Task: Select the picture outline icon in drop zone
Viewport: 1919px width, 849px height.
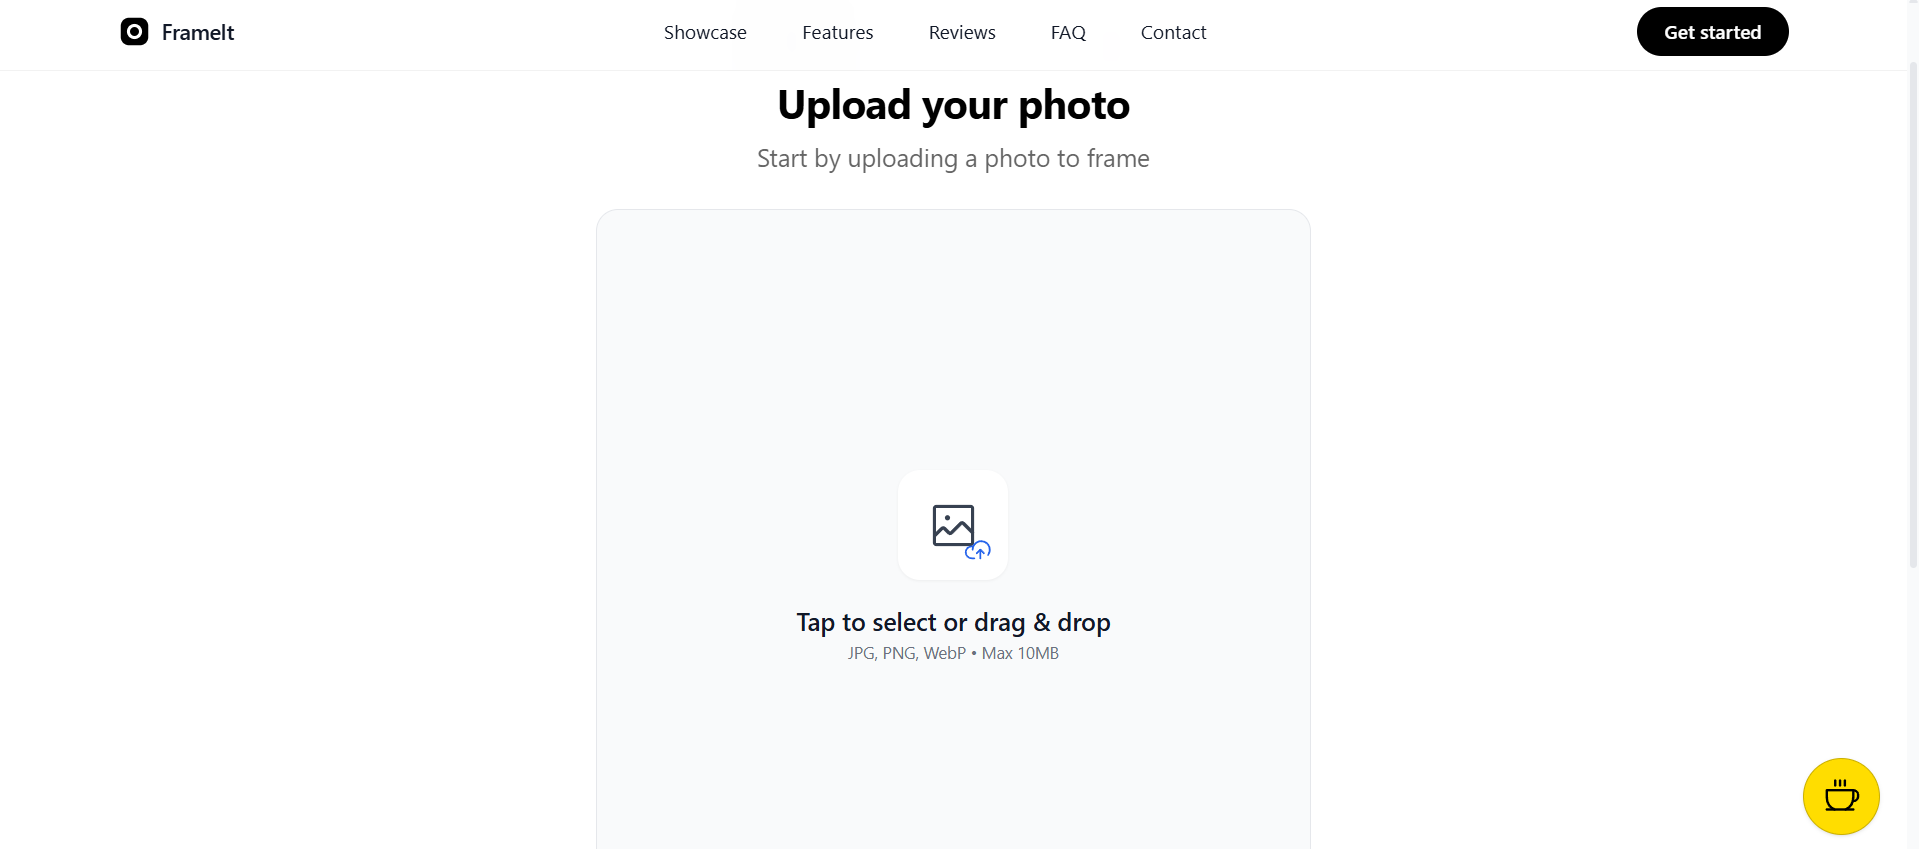Action: 953,525
